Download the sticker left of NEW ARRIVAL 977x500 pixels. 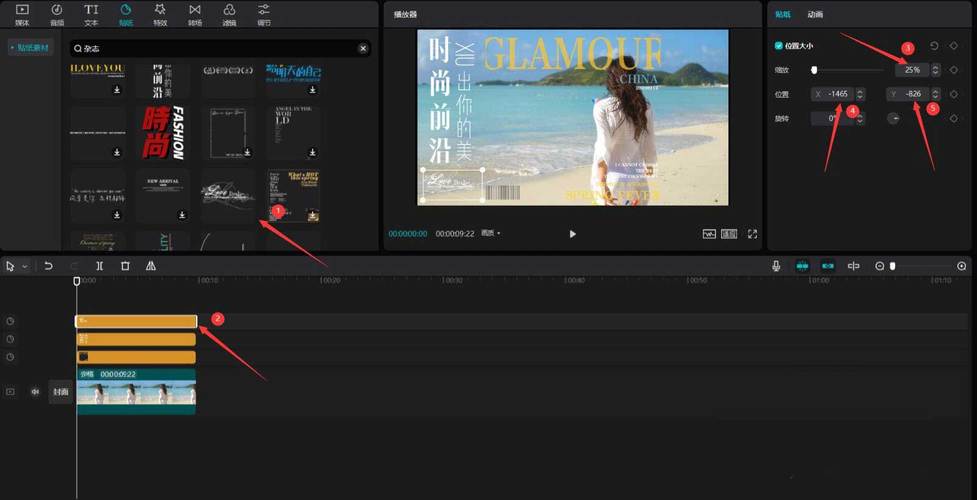pyautogui.click(x=117, y=214)
